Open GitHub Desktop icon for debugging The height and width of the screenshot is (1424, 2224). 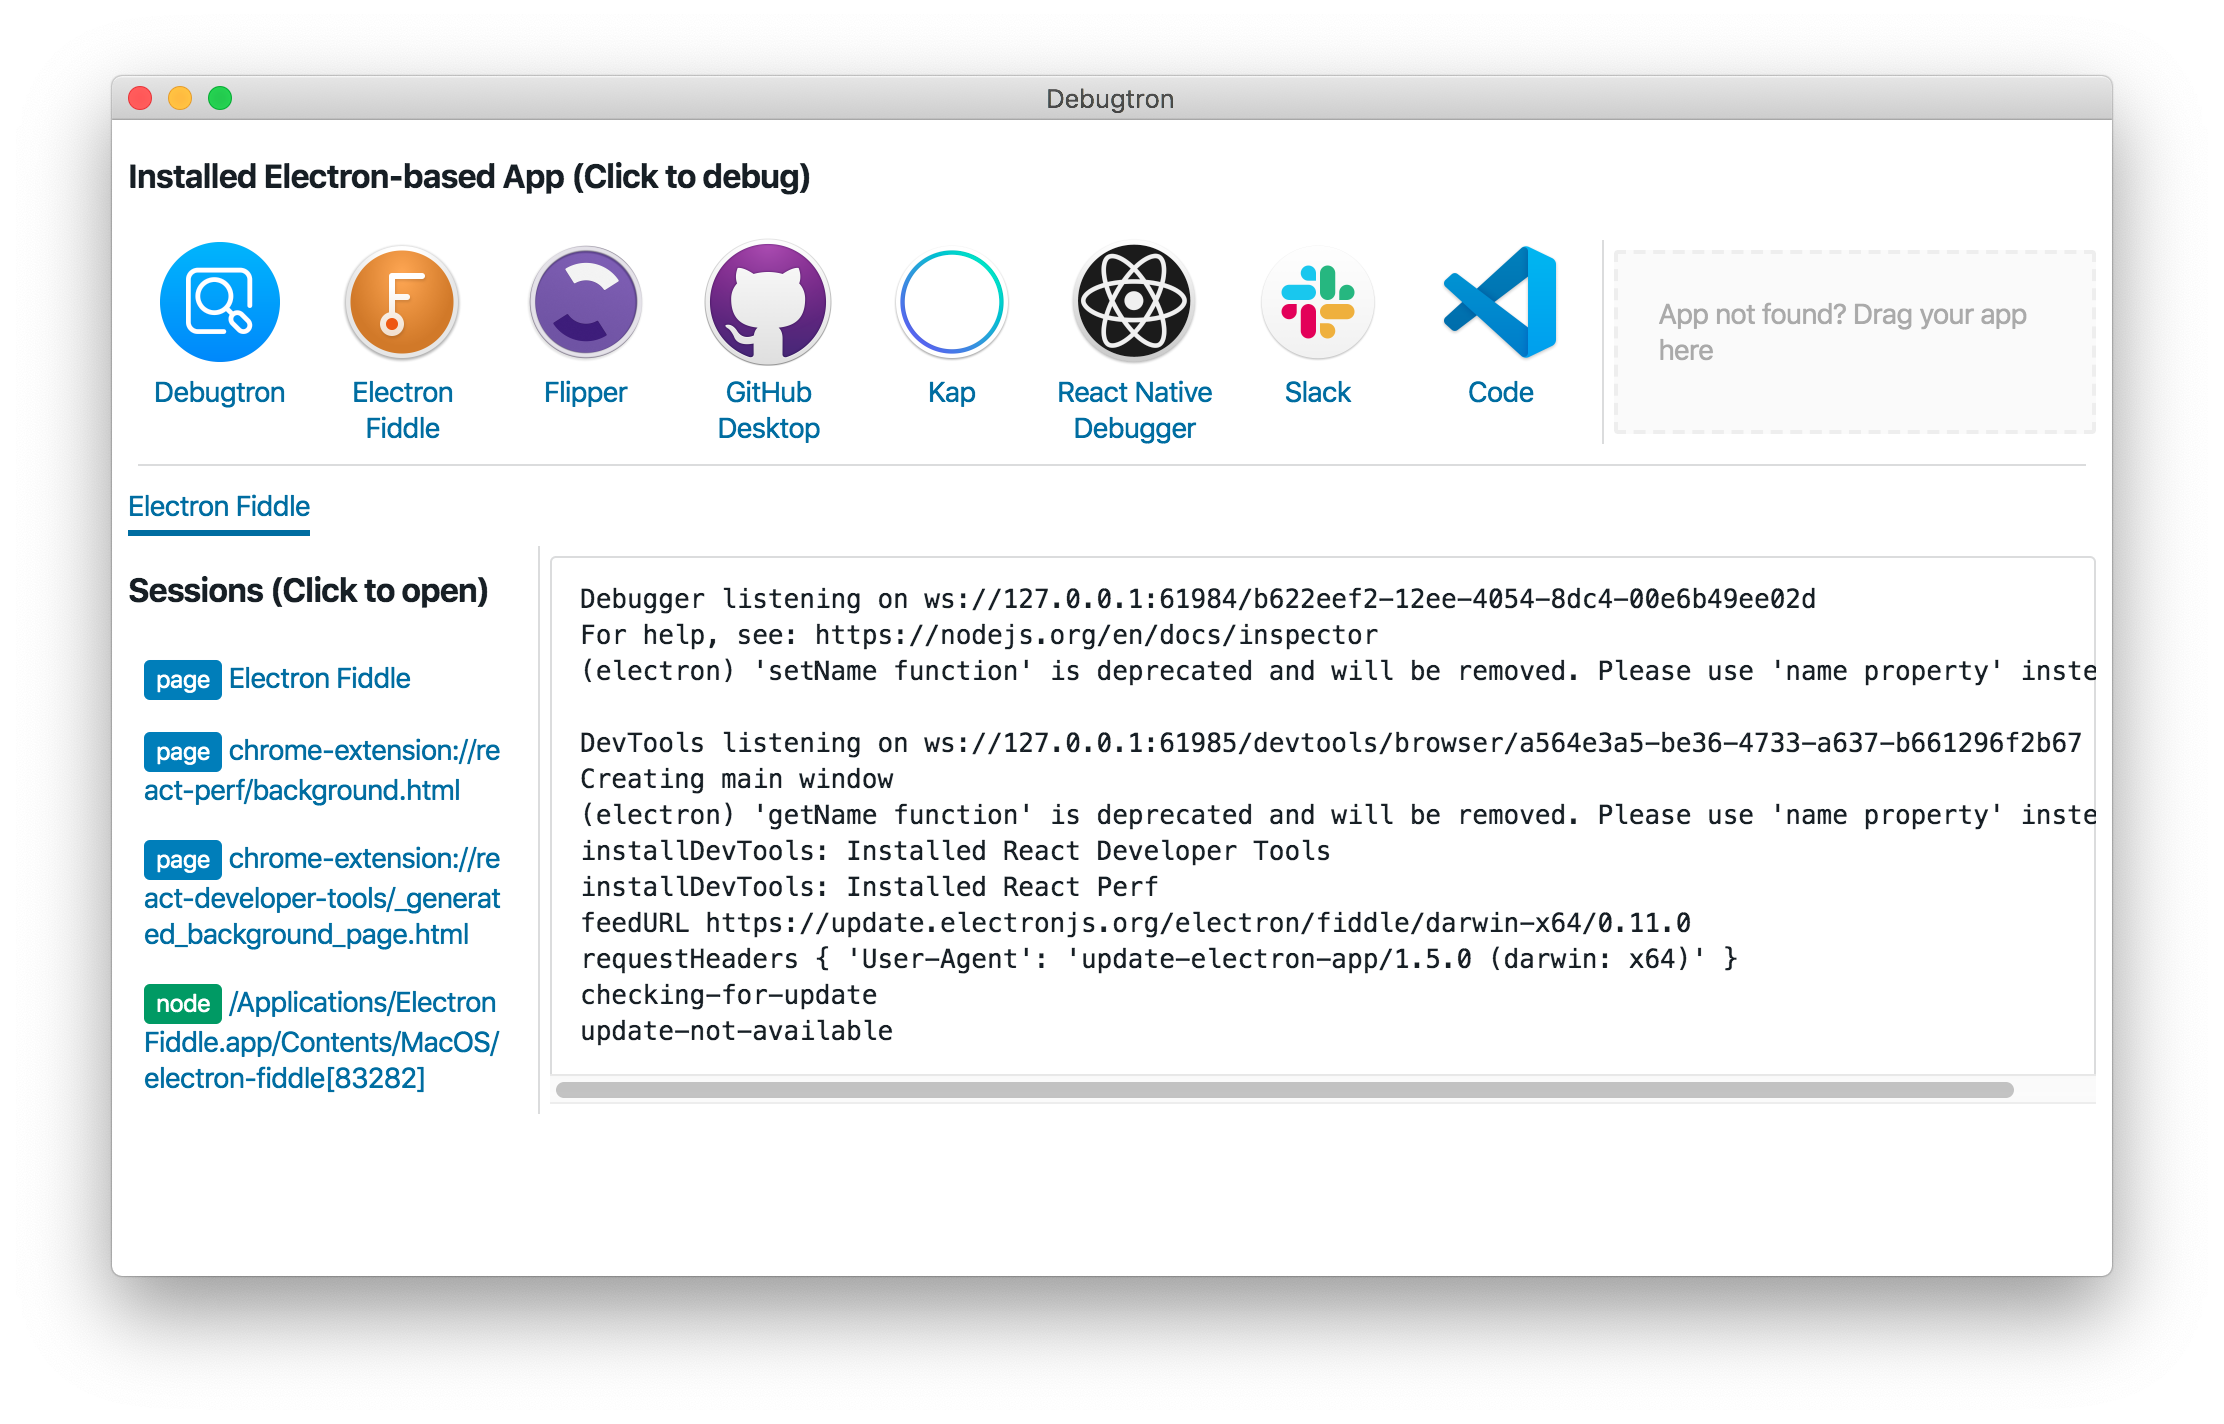(x=768, y=302)
